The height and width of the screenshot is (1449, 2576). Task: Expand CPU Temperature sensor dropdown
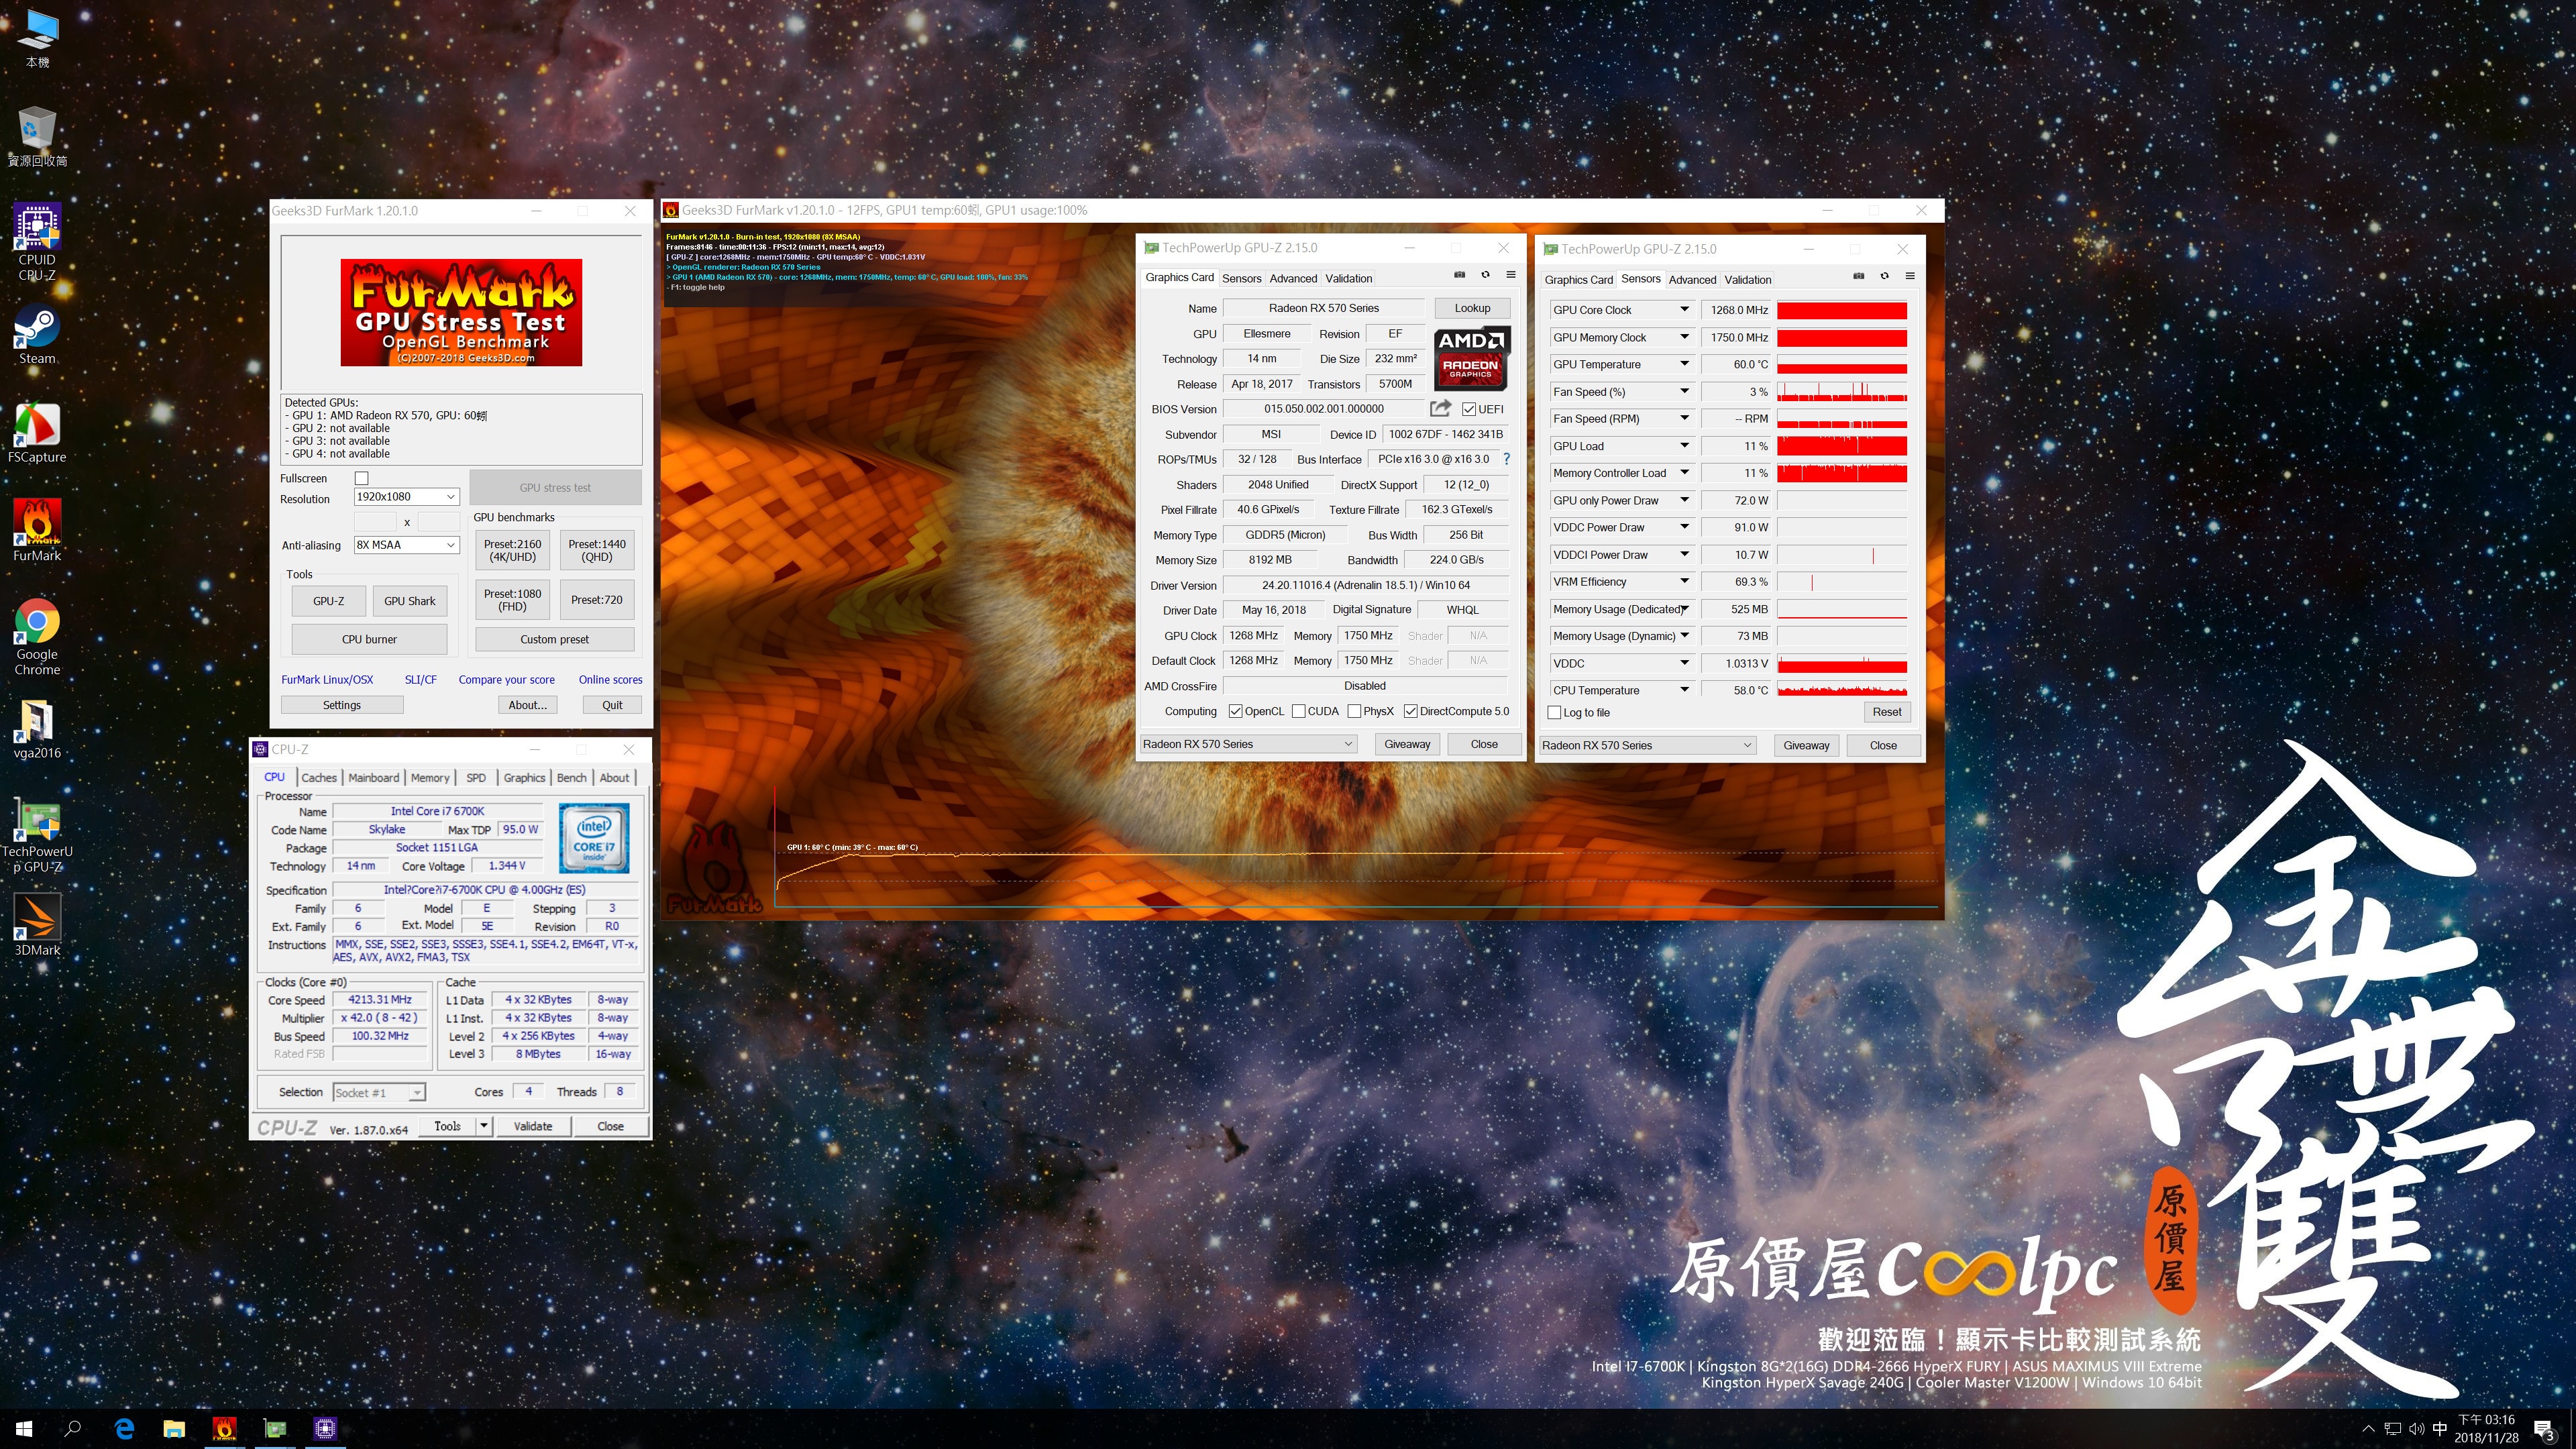[x=1684, y=690]
